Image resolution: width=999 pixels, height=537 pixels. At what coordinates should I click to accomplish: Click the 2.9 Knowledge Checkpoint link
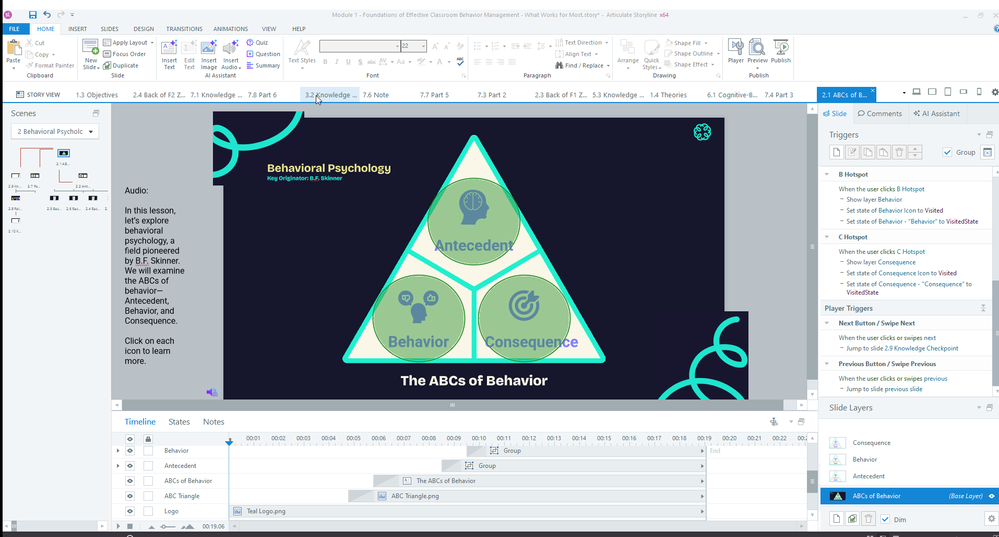pyautogui.click(x=921, y=348)
